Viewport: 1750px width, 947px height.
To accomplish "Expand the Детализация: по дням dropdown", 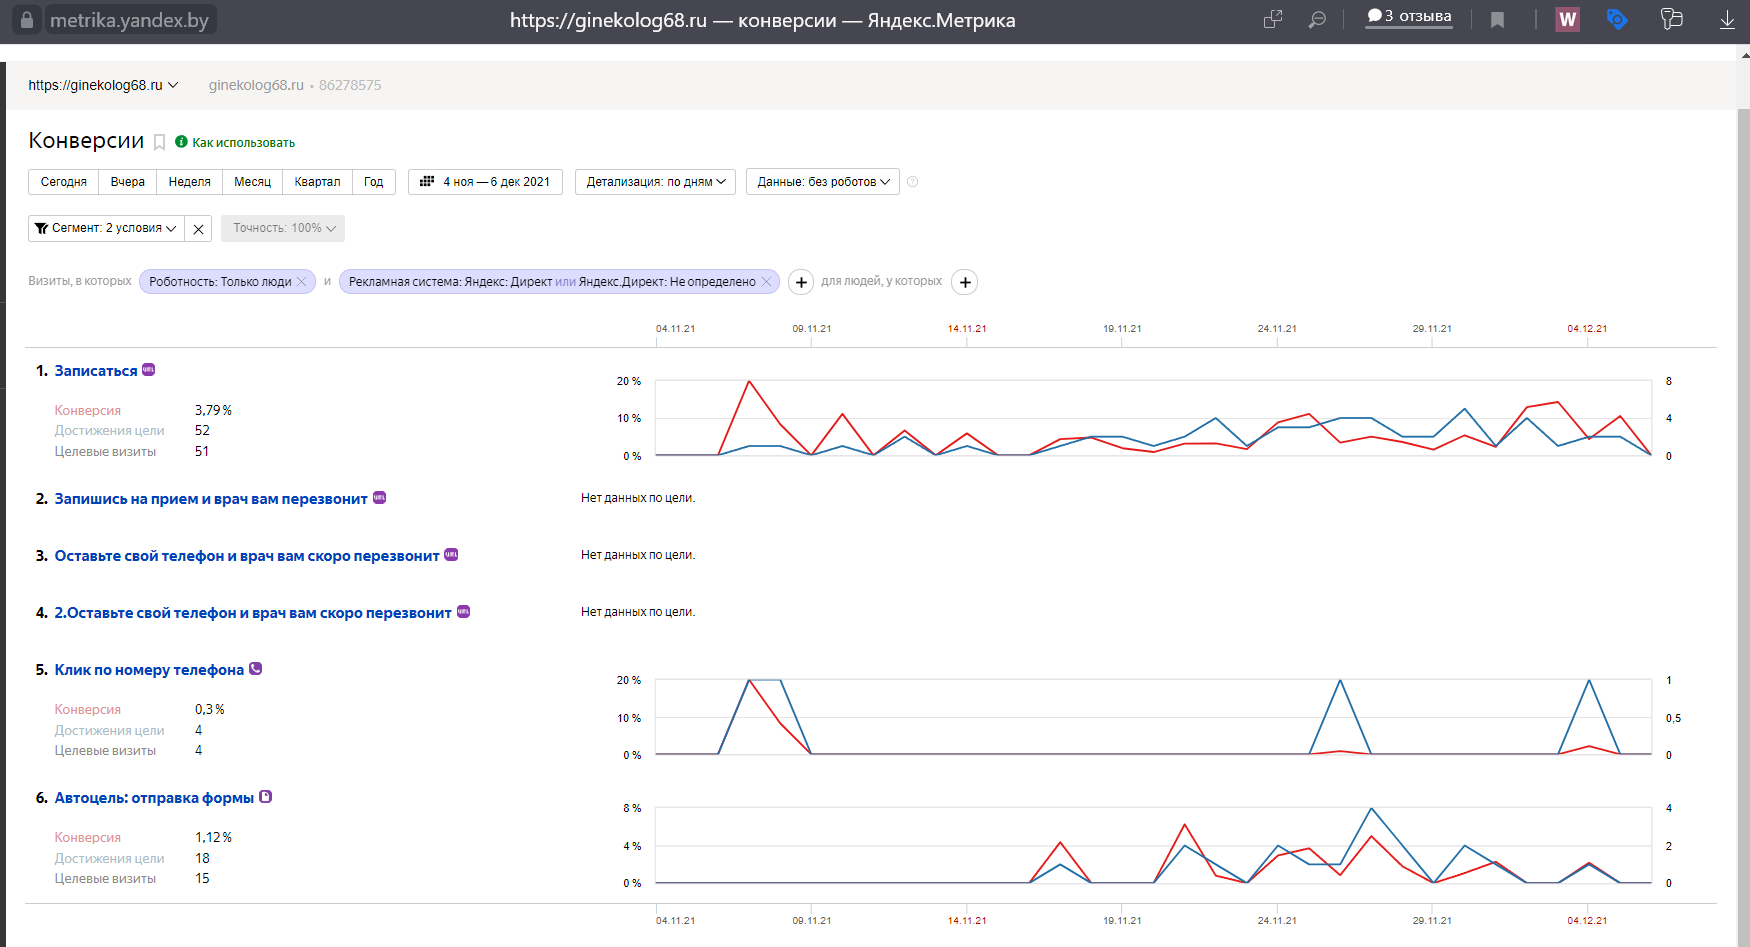I will pos(655,182).
